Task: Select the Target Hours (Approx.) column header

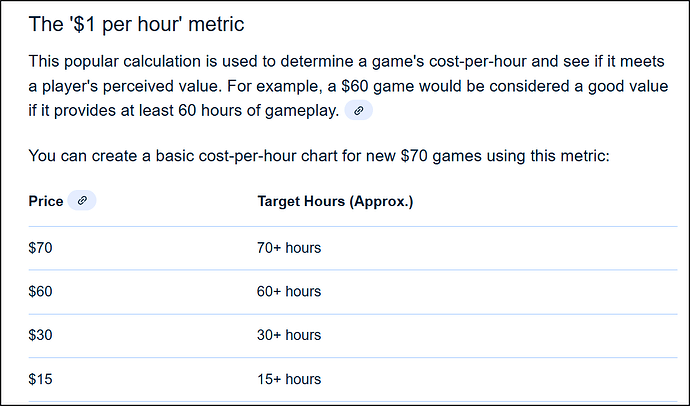Action: 335,201
